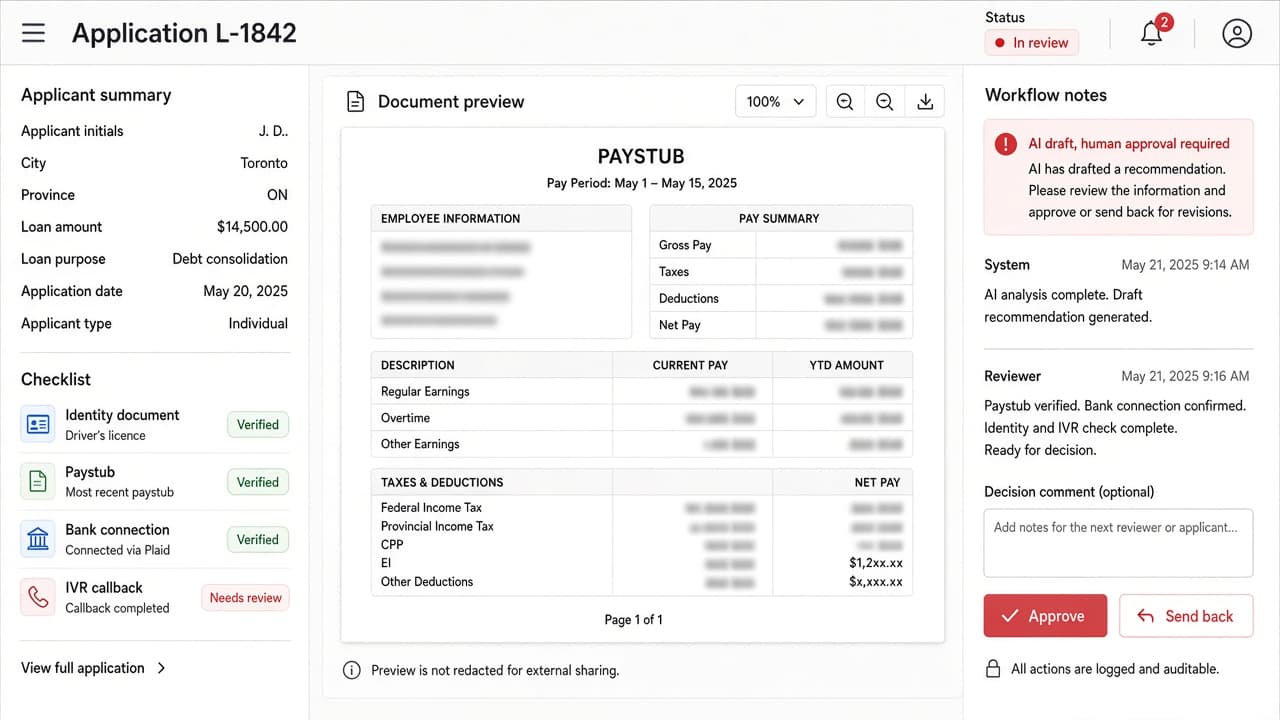Viewport: 1280px width, 720px height.
Task: Click Verified badge for Identity document
Action: pyautogui.click(x=258, y=424)
